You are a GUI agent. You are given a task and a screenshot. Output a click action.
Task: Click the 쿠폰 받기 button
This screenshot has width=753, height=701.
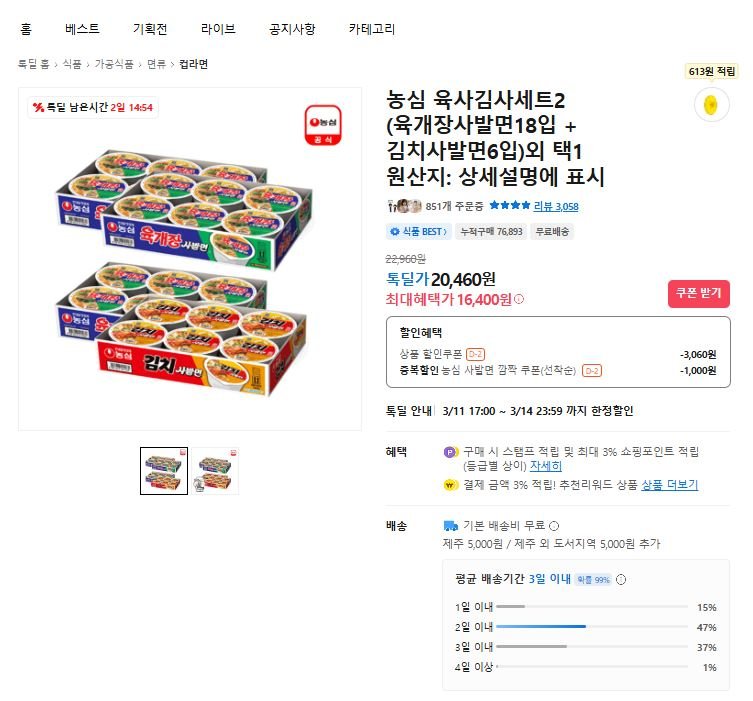coord(698,293)
